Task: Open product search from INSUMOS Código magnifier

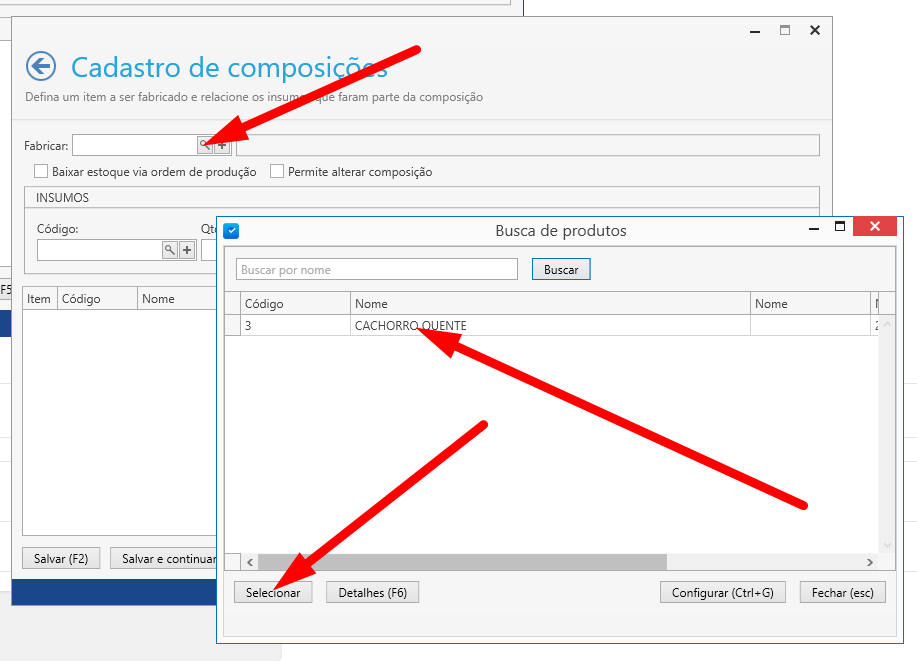Action: pyautogui.click(x=170, y=250)
